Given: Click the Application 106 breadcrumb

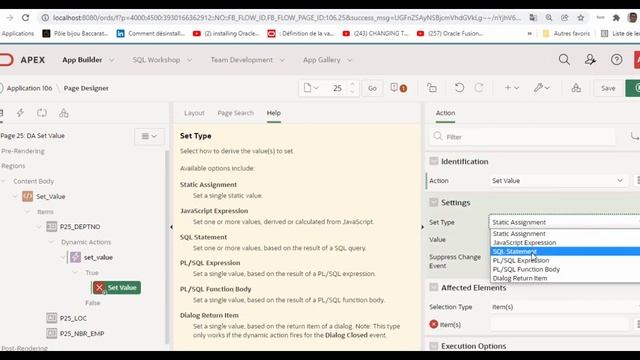Looking at the screenshot, I should coord(29,88).
